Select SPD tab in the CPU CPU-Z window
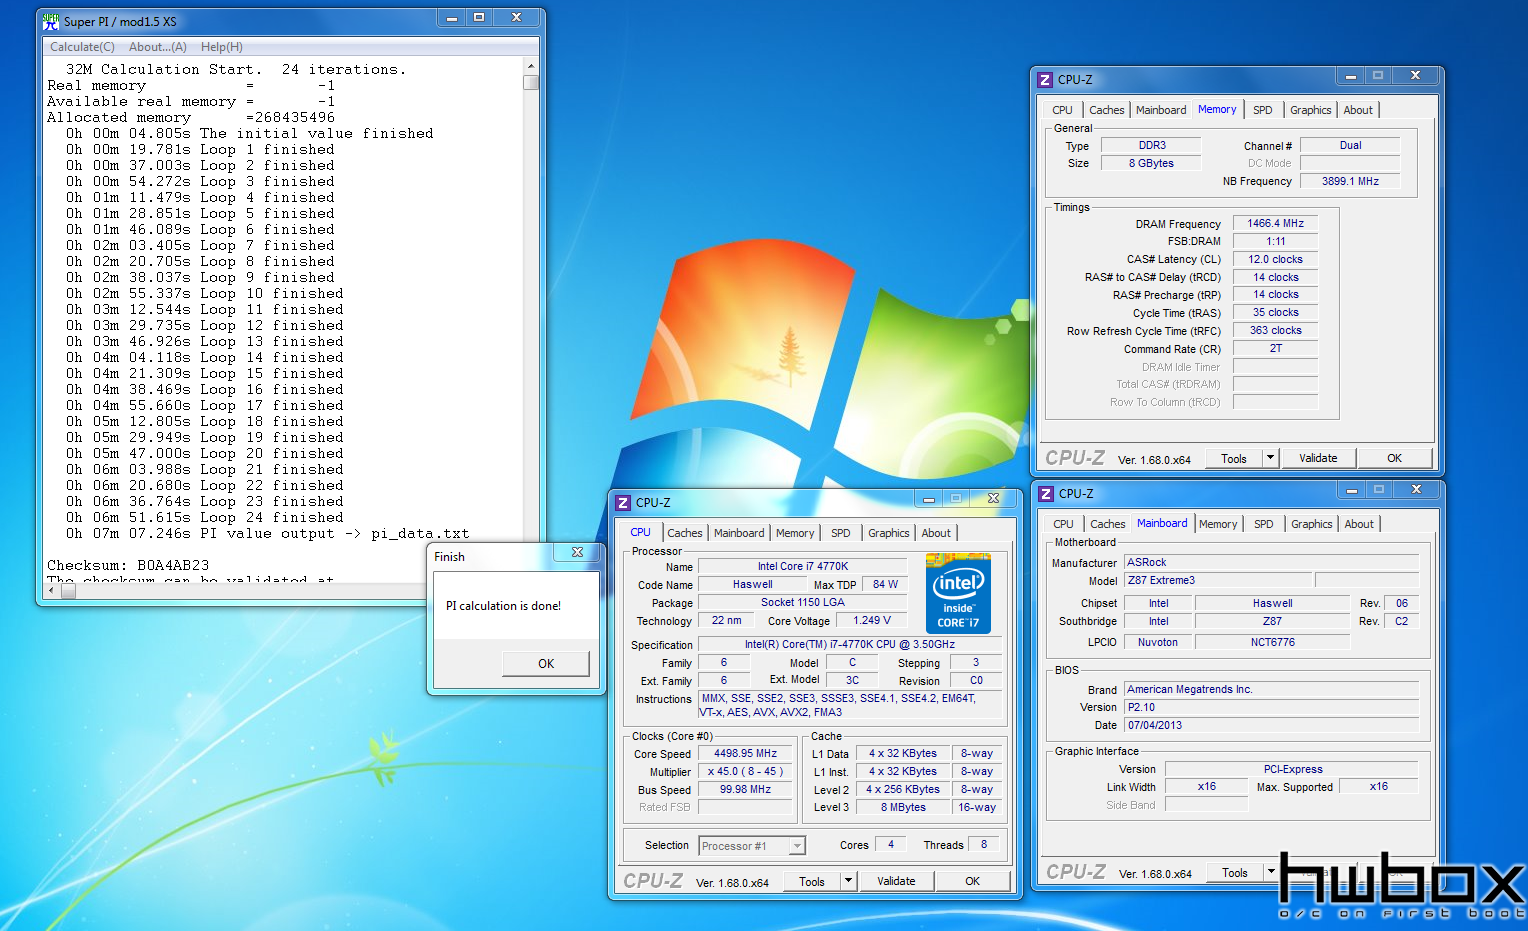 (841, 533)
